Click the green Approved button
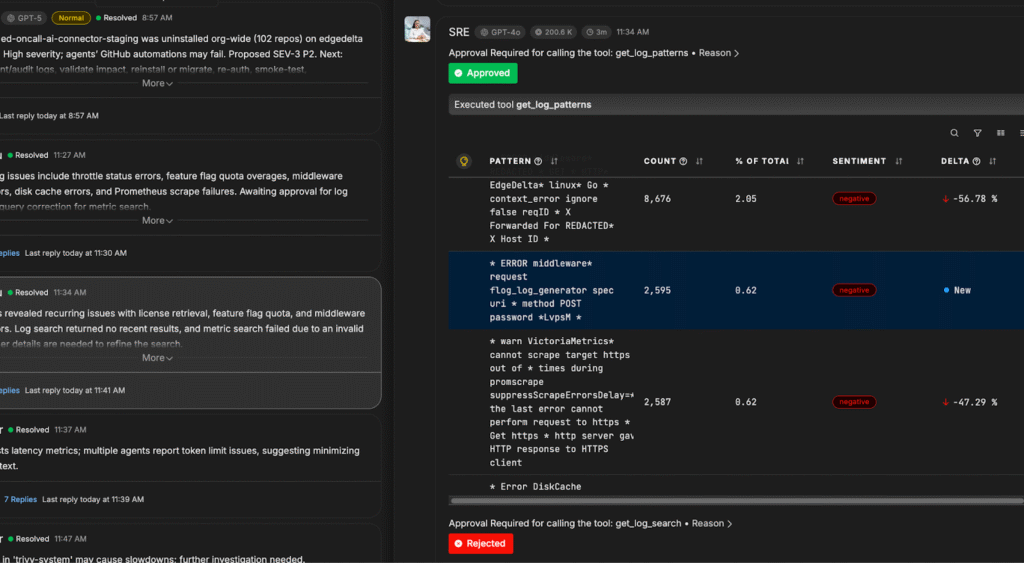Image resolution: width=1024 pixels, height=563 pixels. (483, 73)
